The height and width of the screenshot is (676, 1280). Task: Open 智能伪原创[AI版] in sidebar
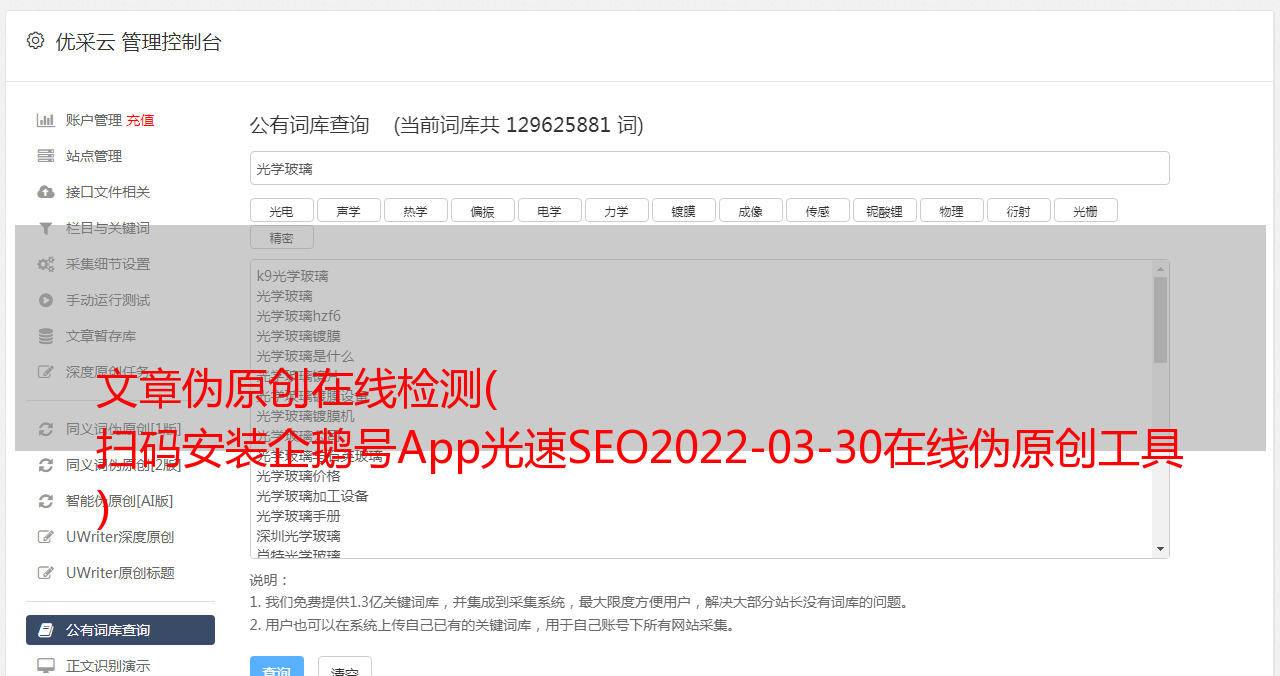[x=120, y=501]
